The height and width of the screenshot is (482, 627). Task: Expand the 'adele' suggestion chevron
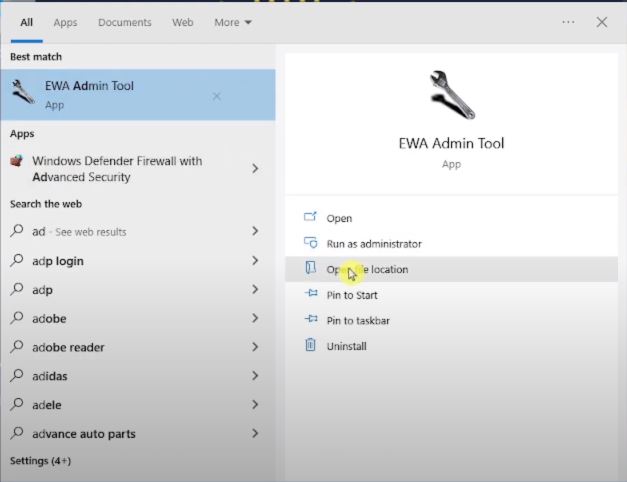[x=255, y=404]
